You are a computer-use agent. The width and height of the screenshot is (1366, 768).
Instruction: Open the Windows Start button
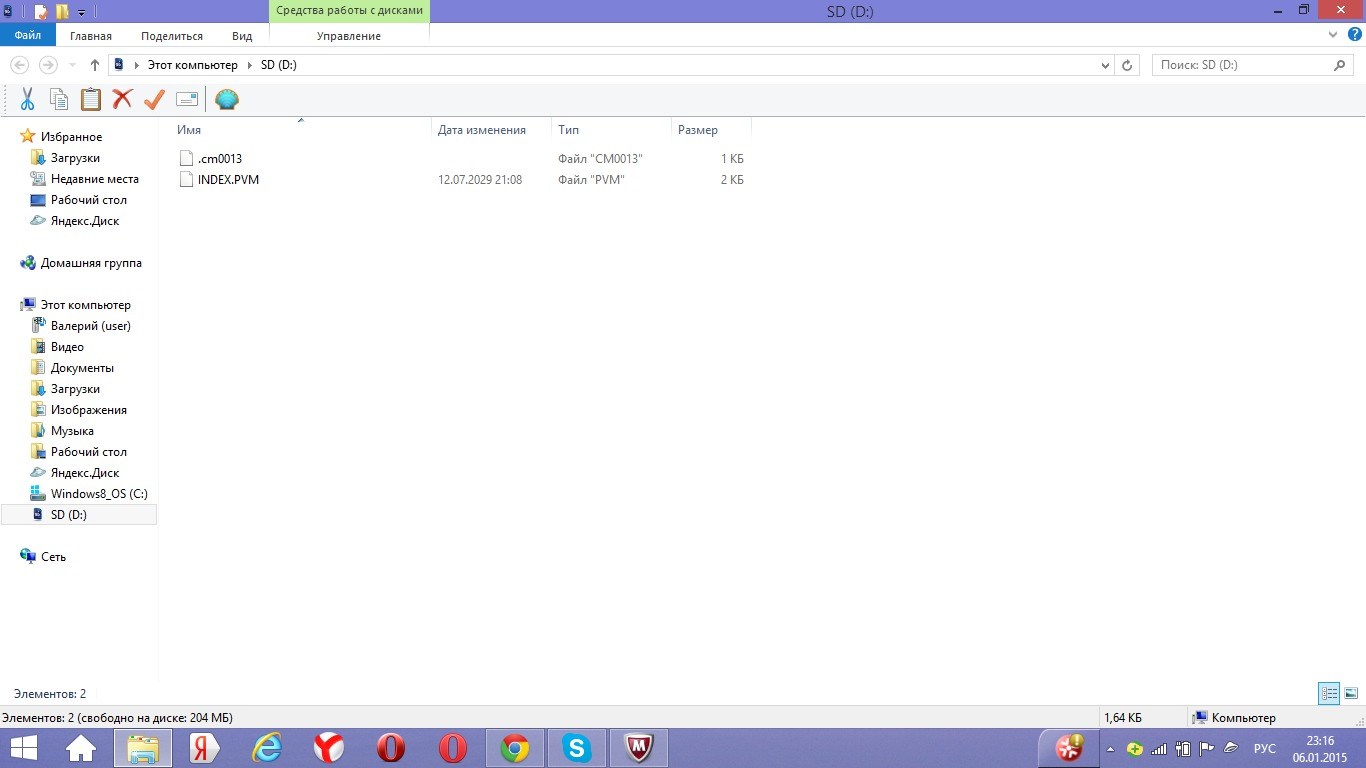[24, 747]
